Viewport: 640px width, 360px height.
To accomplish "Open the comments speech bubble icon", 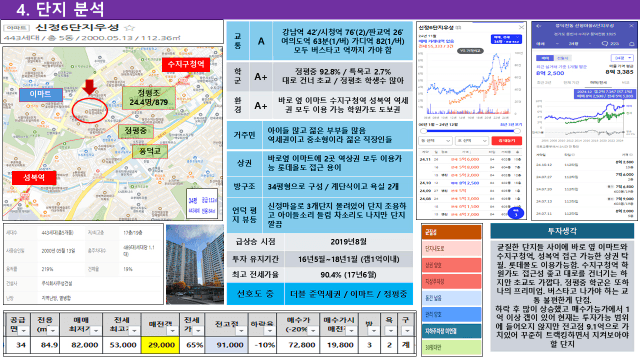I will pos(605,43).
